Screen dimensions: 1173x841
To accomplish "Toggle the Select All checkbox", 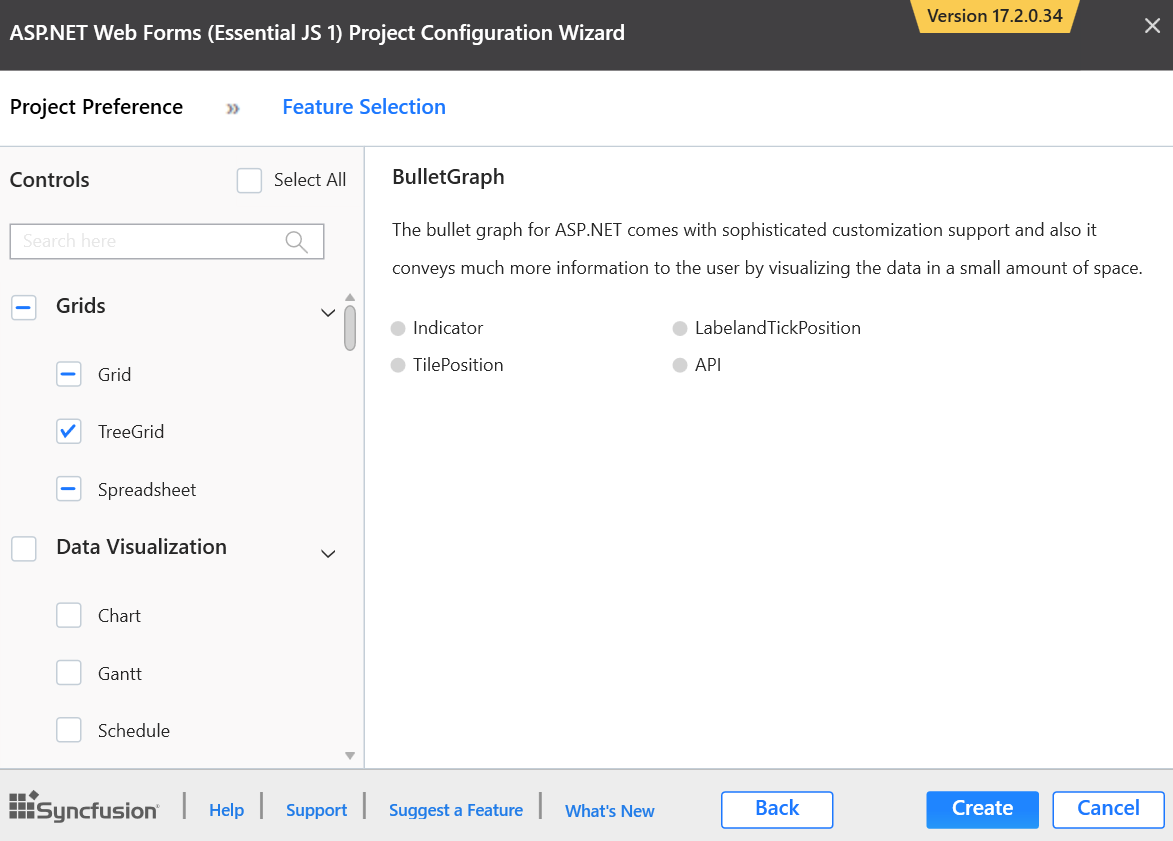I will 249,180.
